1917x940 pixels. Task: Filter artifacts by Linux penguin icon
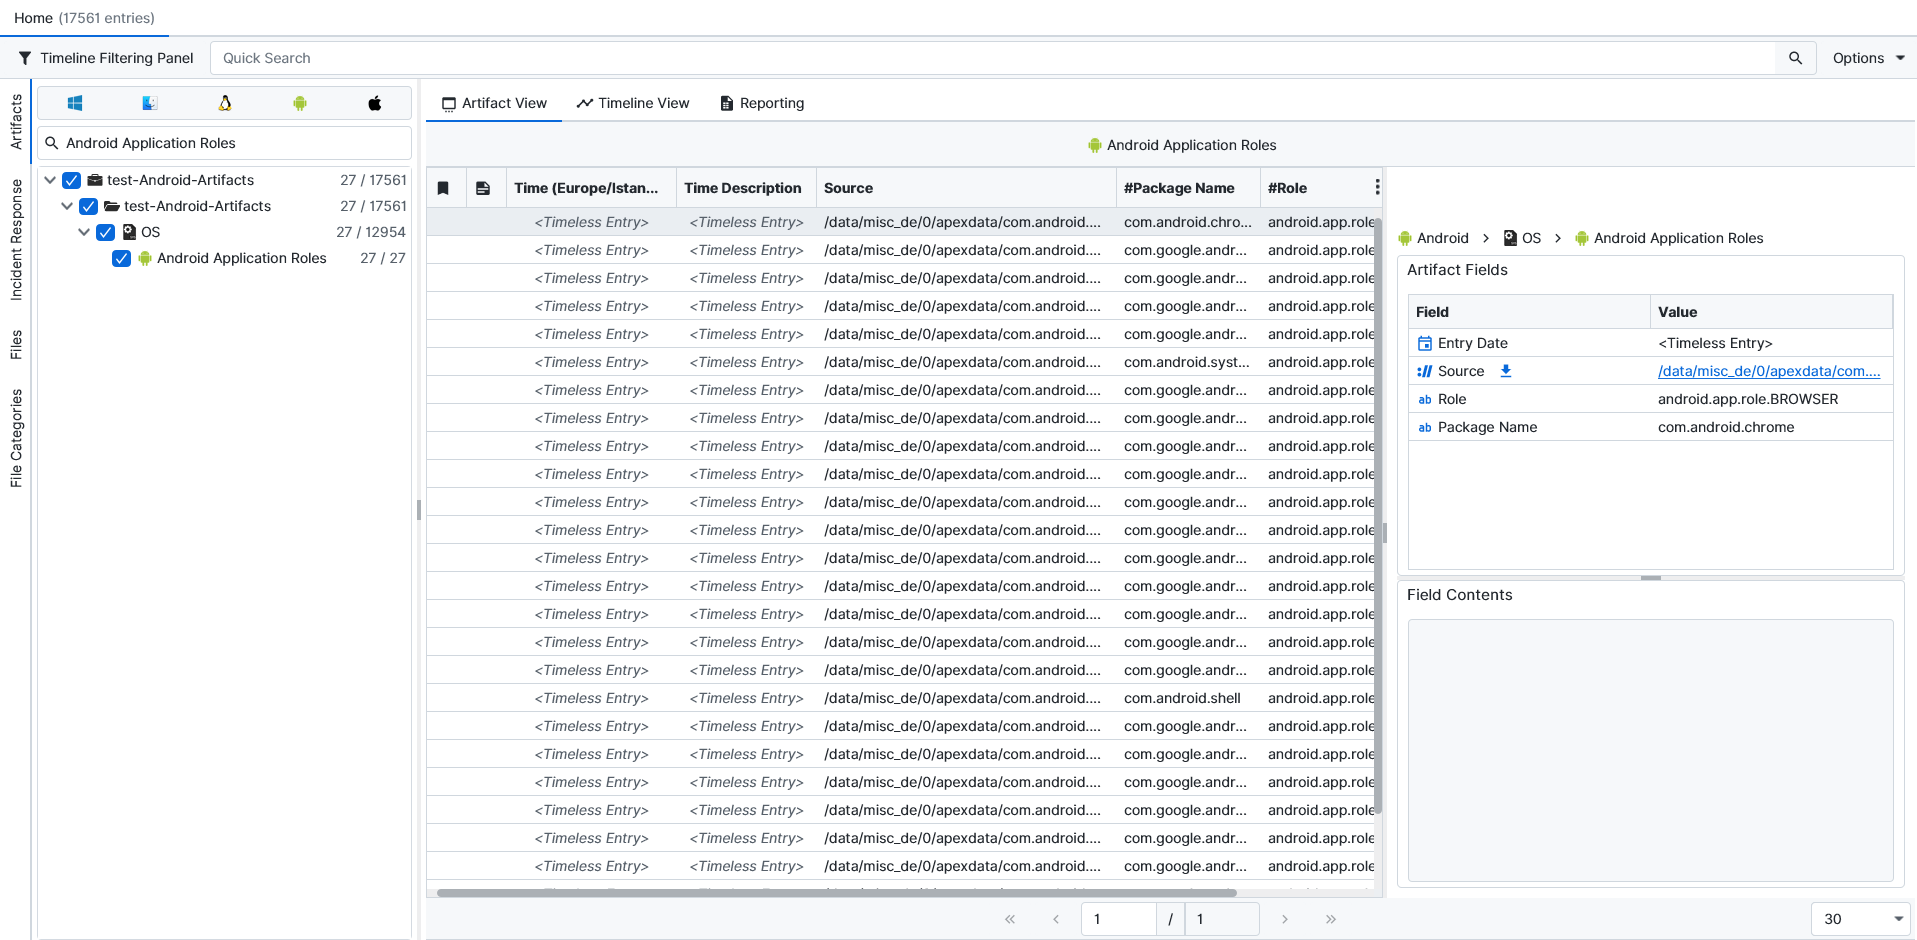[225, 103]
